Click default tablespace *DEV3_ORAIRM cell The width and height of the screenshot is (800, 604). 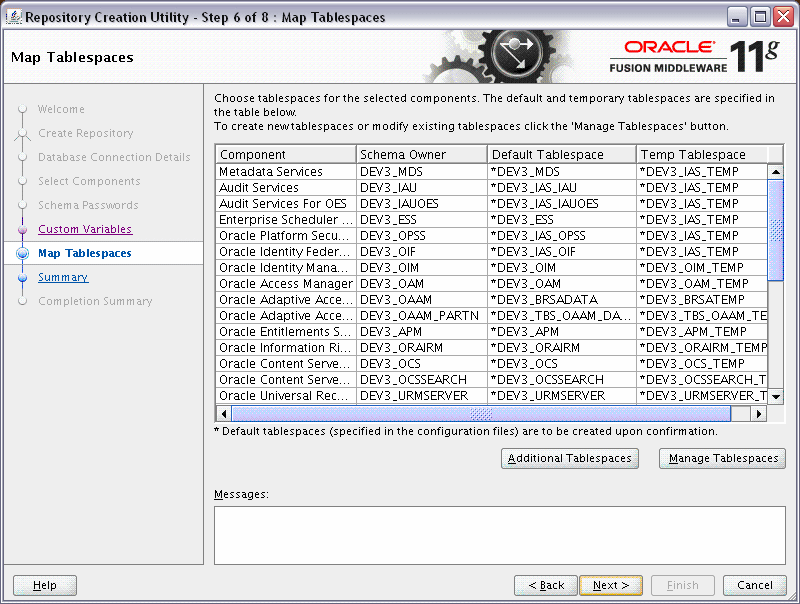click(x=562, y=348)
